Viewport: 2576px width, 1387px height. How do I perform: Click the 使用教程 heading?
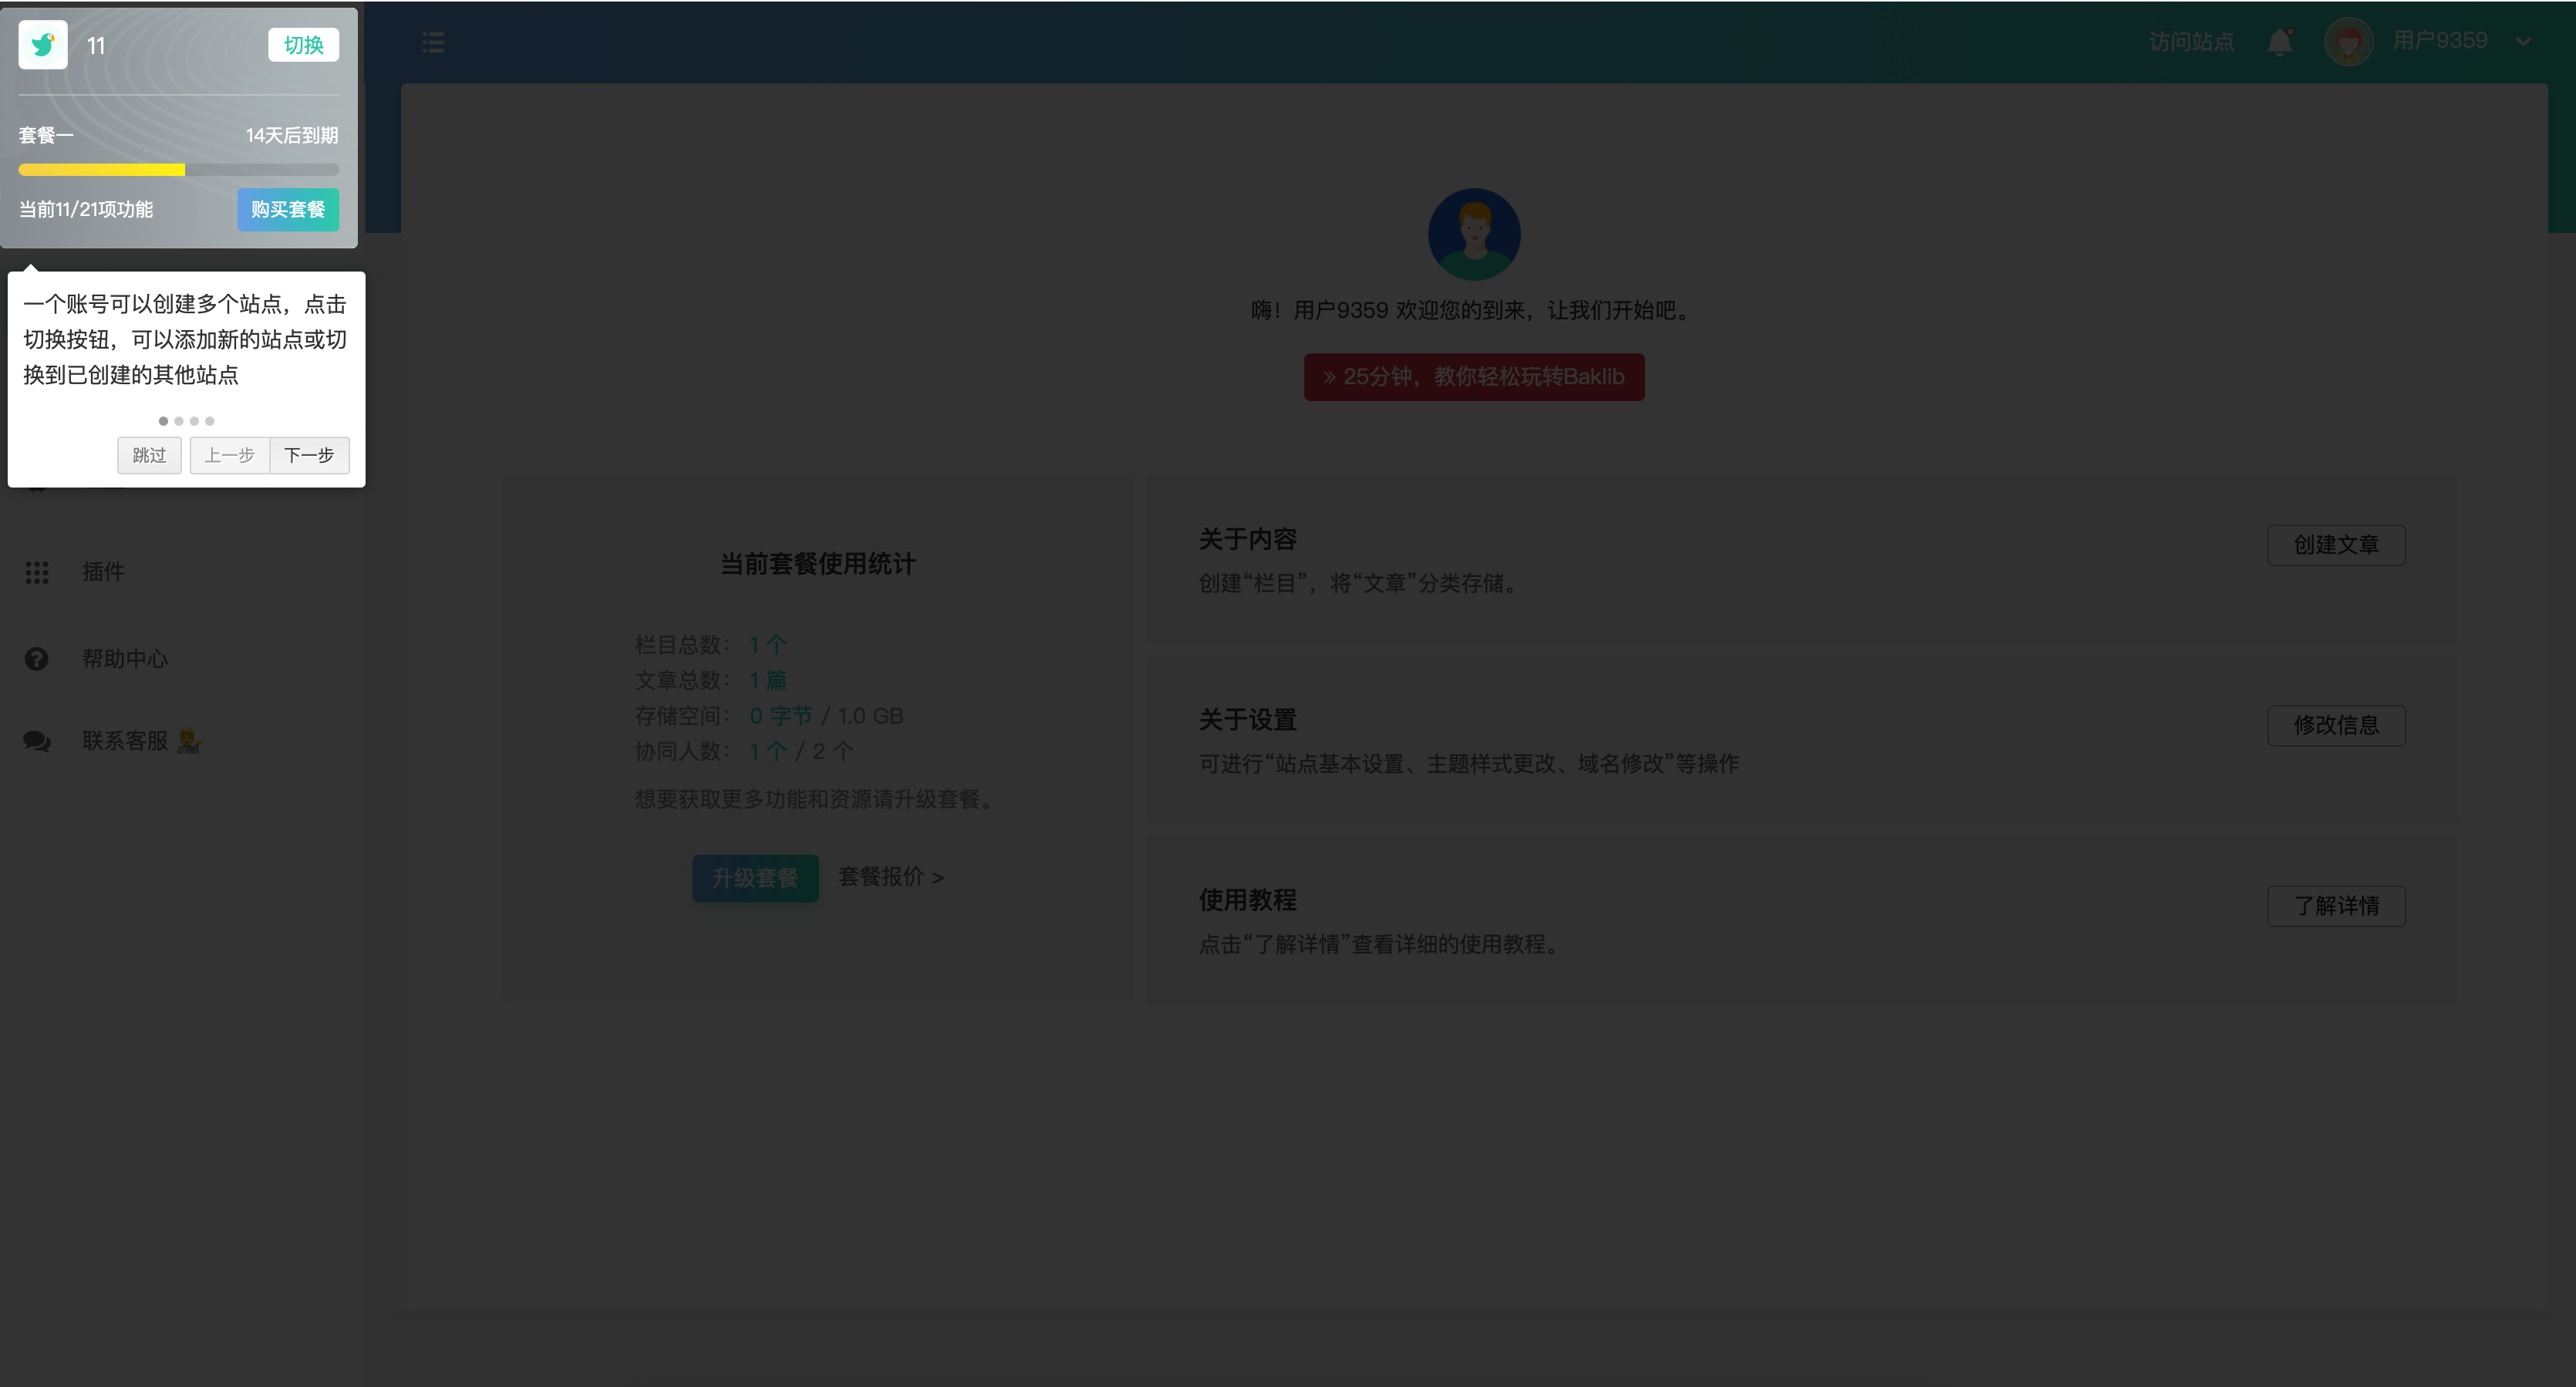[1247, 900]
